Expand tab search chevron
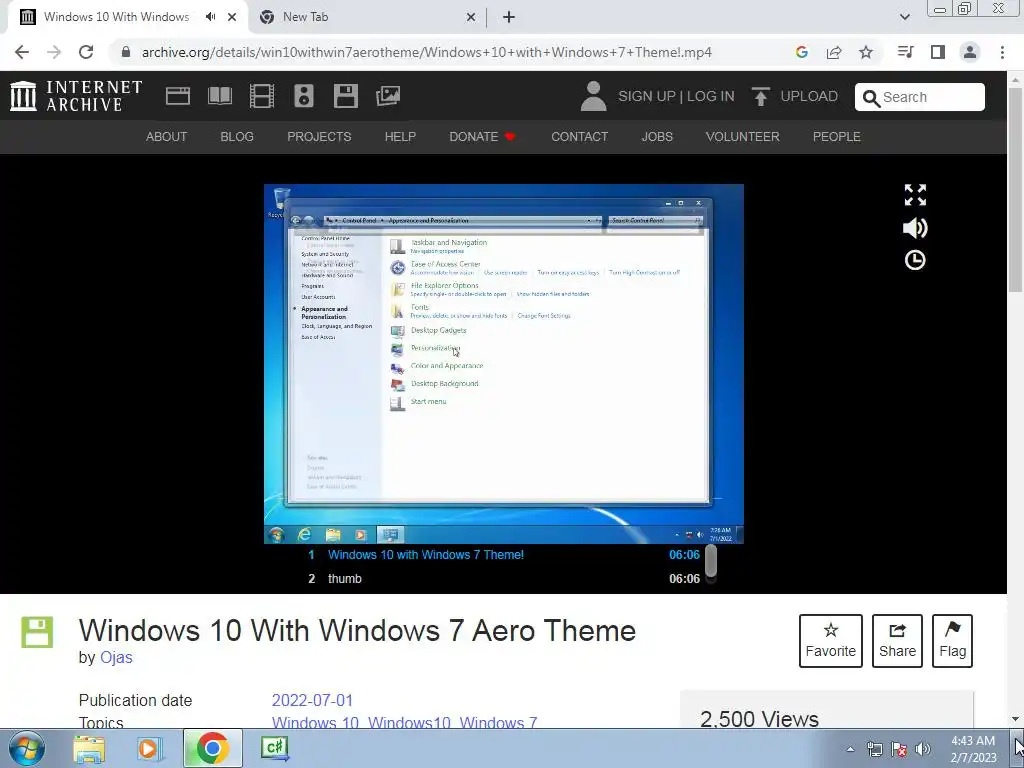The image size is (1024, 768). point(904,17)
